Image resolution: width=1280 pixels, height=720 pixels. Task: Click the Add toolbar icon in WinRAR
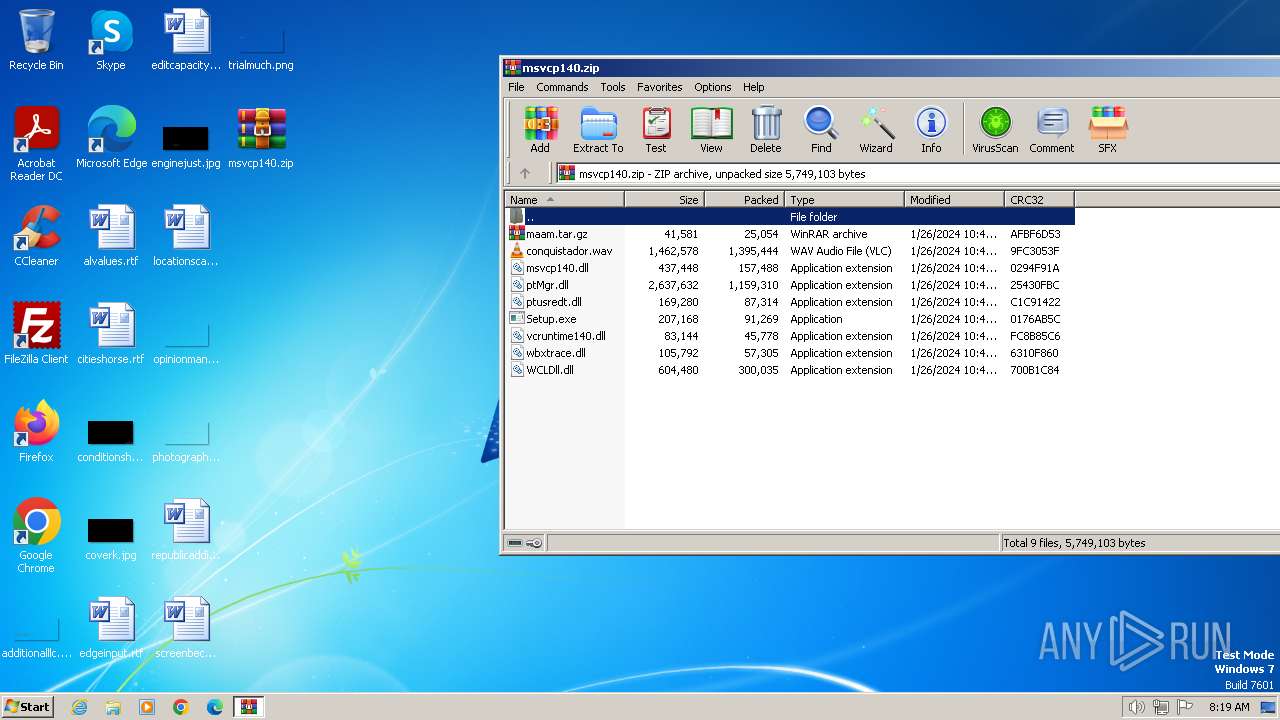540,130
